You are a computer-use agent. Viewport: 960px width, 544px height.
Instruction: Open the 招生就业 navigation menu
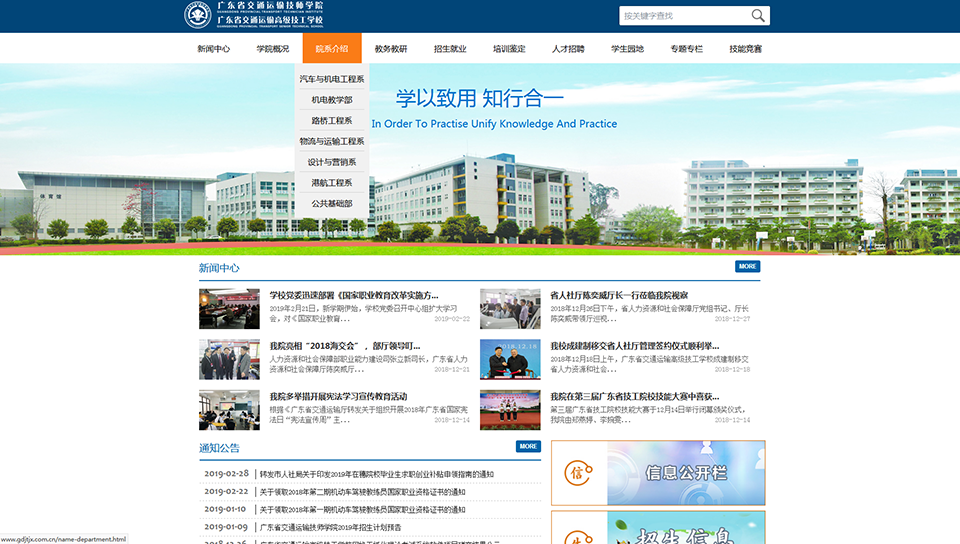click(450, 49)
